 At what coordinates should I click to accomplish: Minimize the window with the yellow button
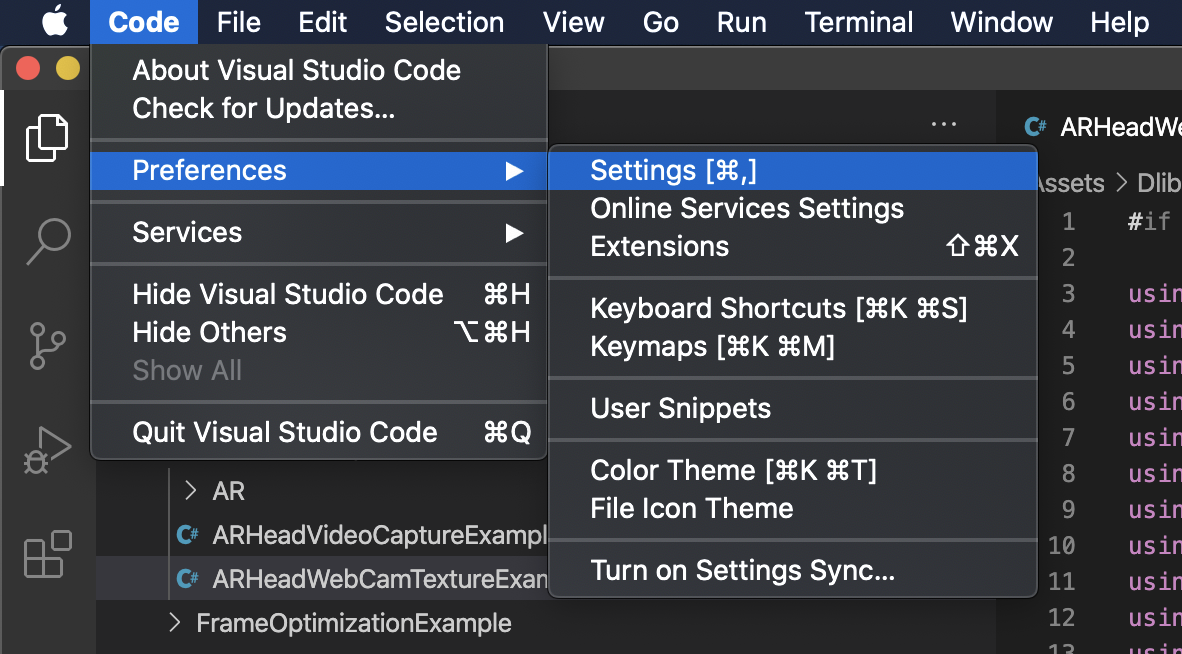[68, 69]
